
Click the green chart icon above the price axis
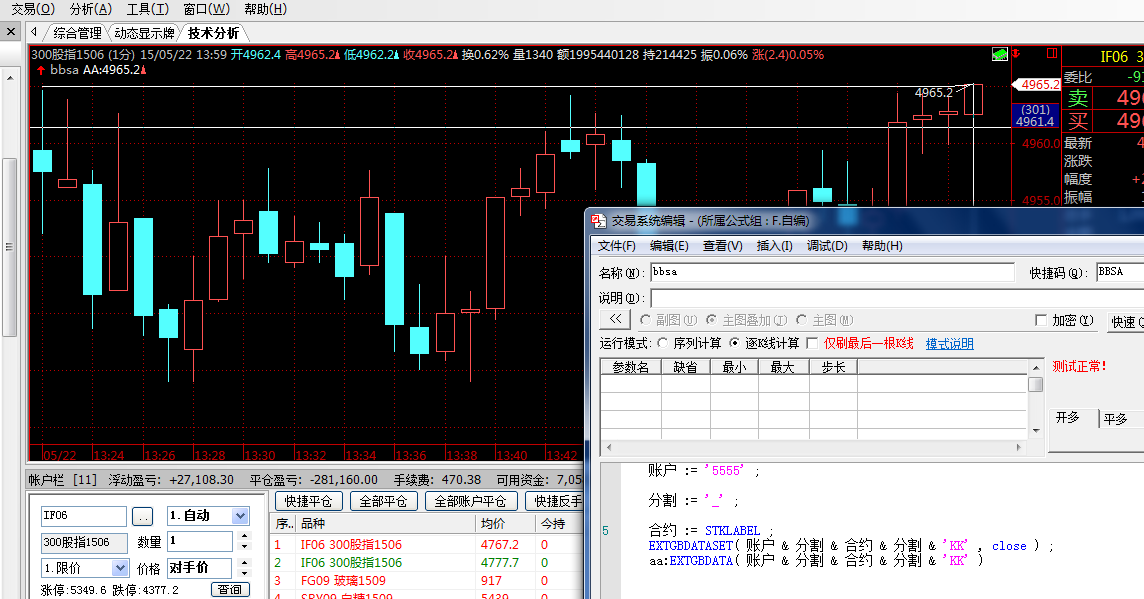[x=999, y=54]
